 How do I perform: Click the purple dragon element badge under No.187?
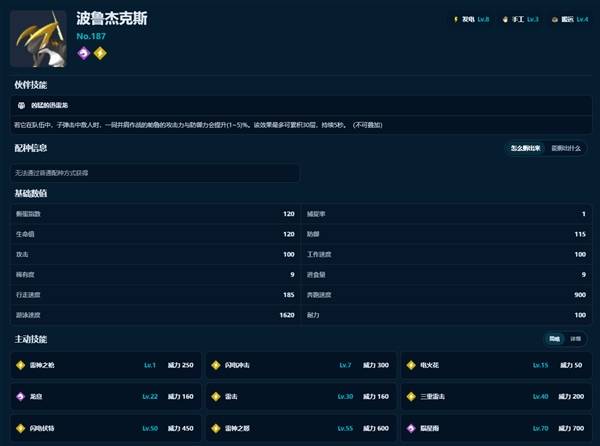click(x=84, y=53)
